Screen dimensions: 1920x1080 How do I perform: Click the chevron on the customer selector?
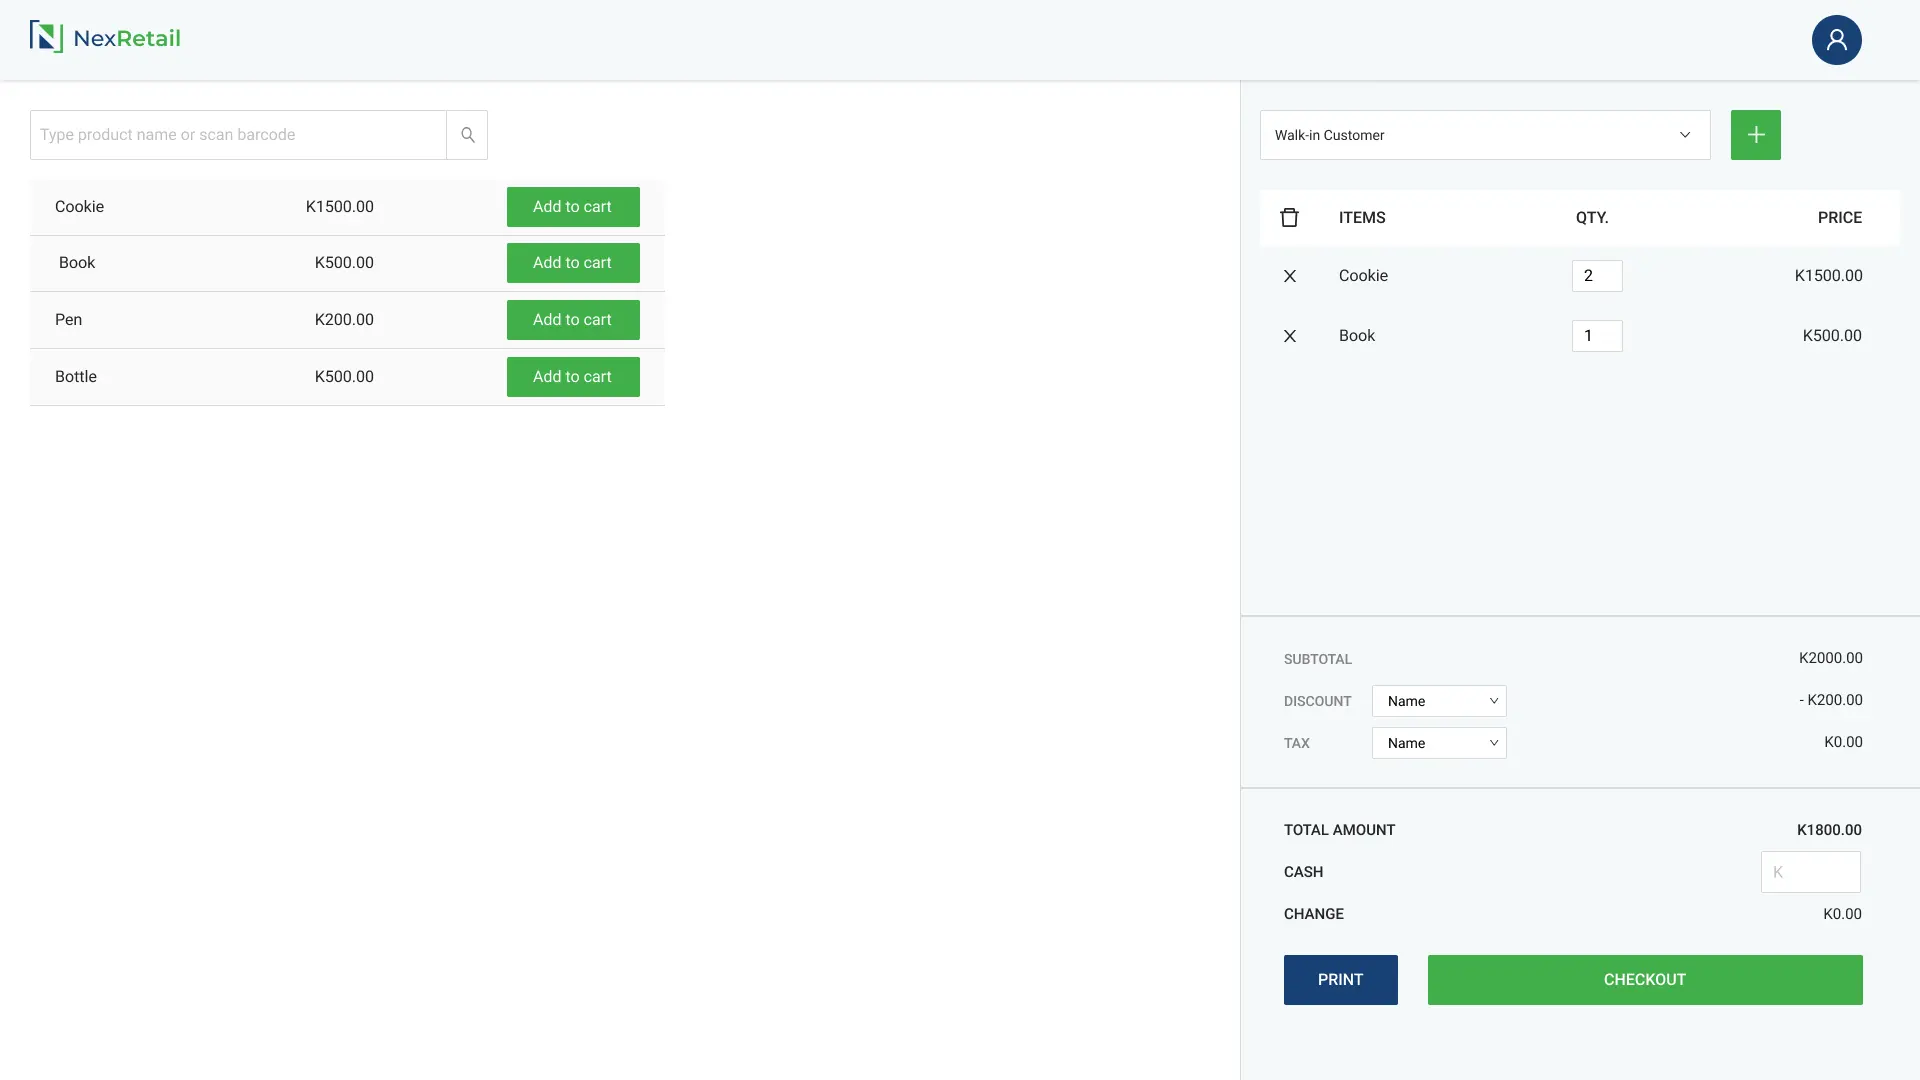tap(1686, 134)
